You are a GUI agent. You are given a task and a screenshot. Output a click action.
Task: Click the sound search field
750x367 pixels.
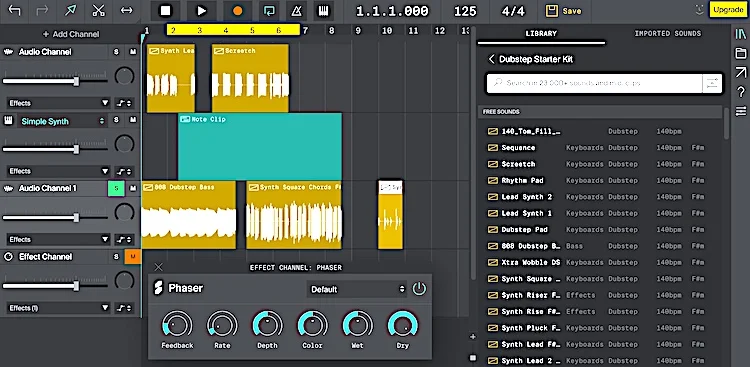pos(594,83)
